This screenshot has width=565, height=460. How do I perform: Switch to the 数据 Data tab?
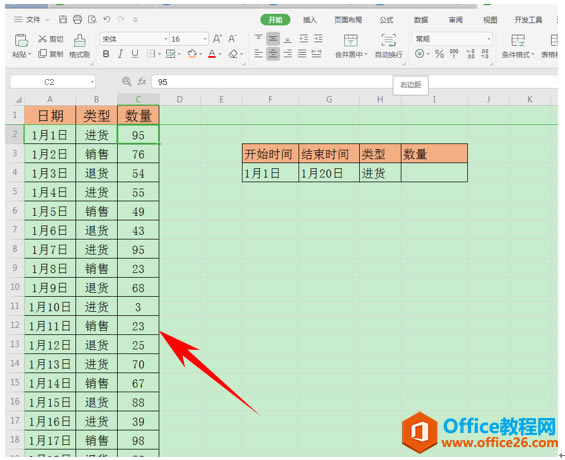pyautogui.click(x=421, y=20)
